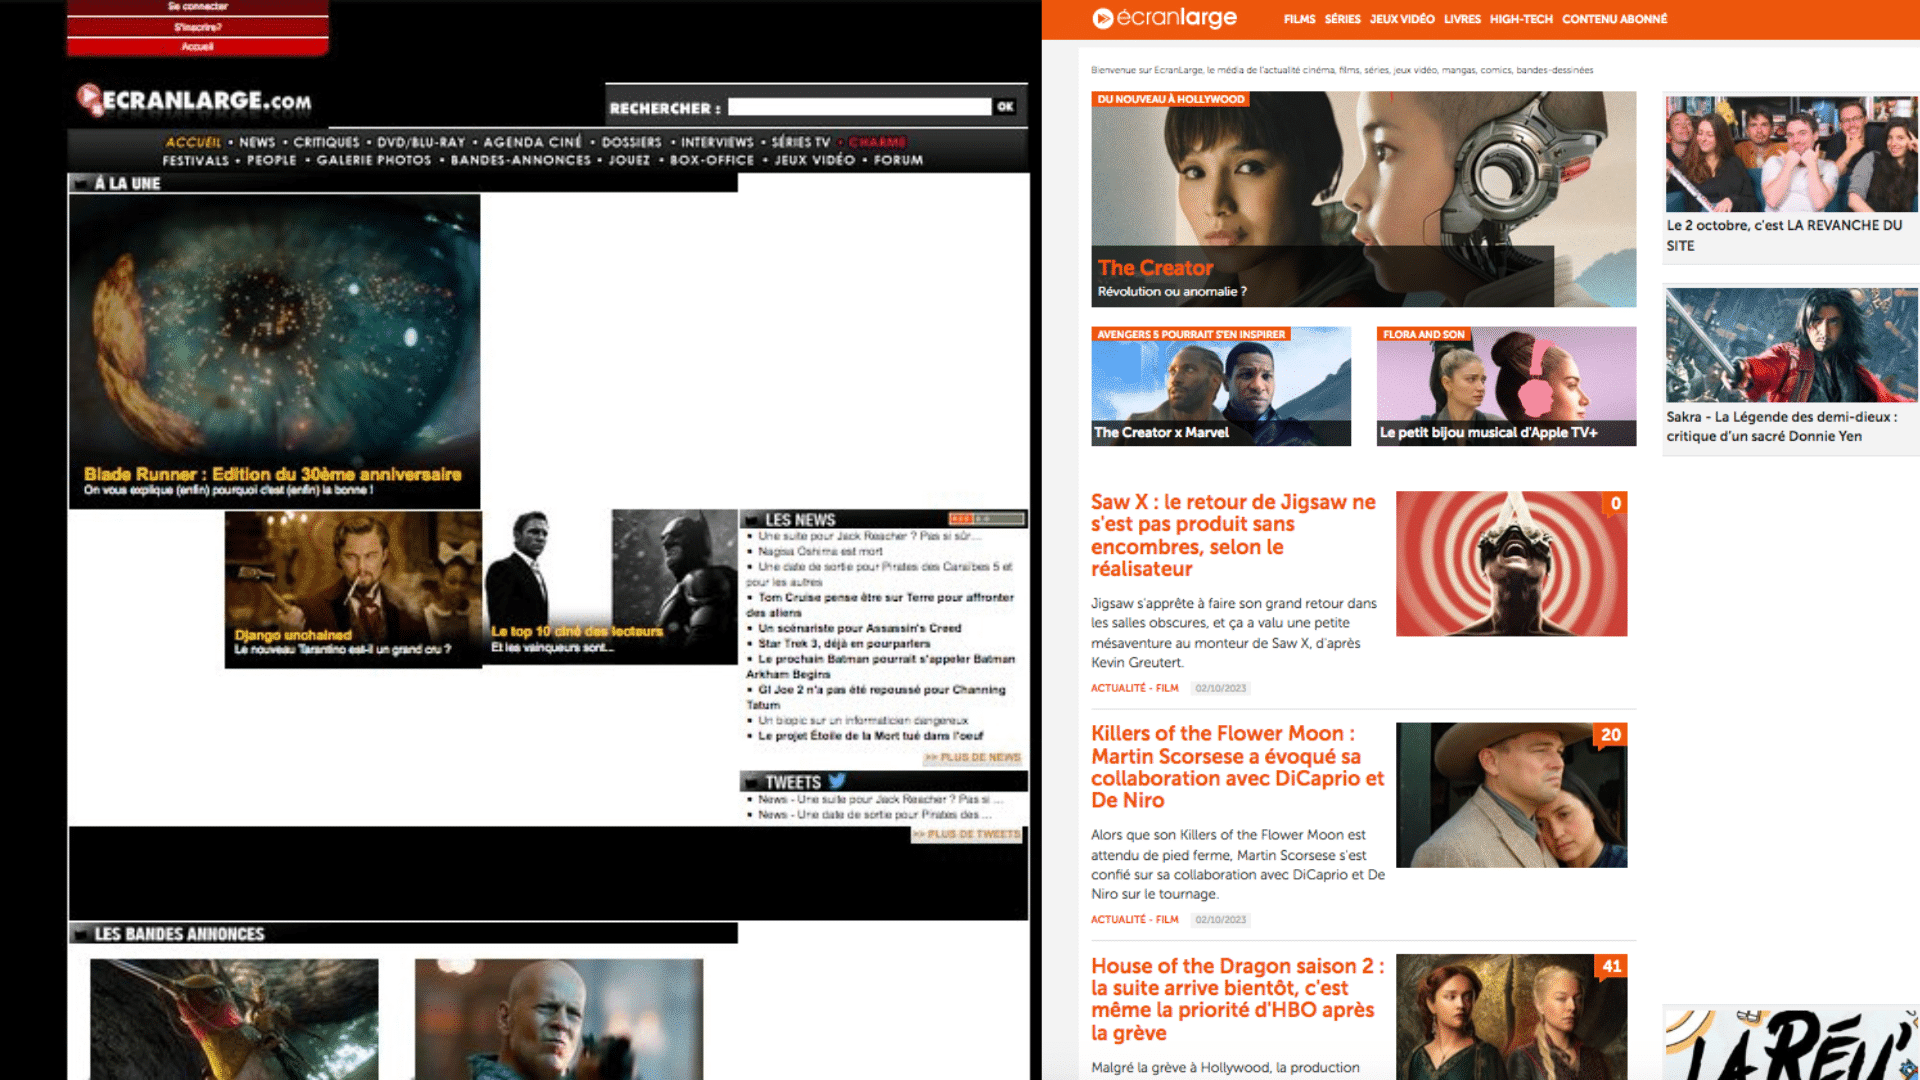Open SÉRIES TV menu item
The height and width of the screenshot is (1080, 1920).
click(801, 142)
